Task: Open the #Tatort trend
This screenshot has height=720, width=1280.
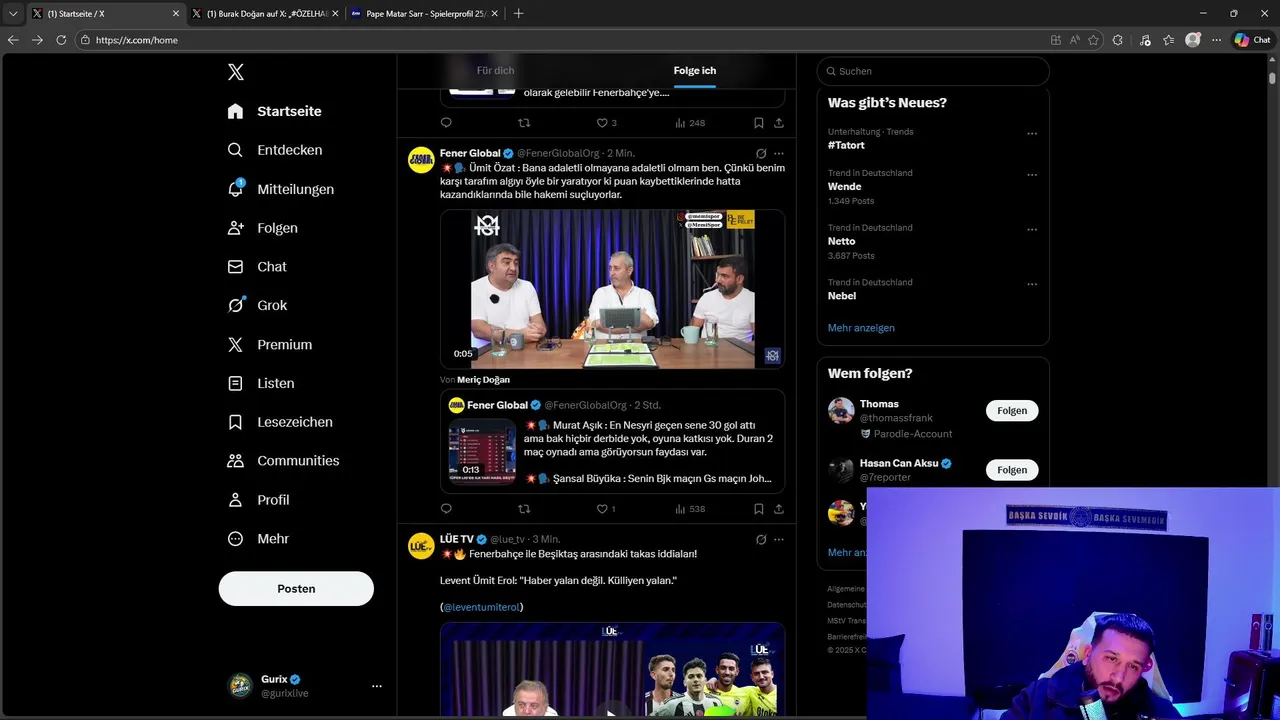Action: pos(846,145)
